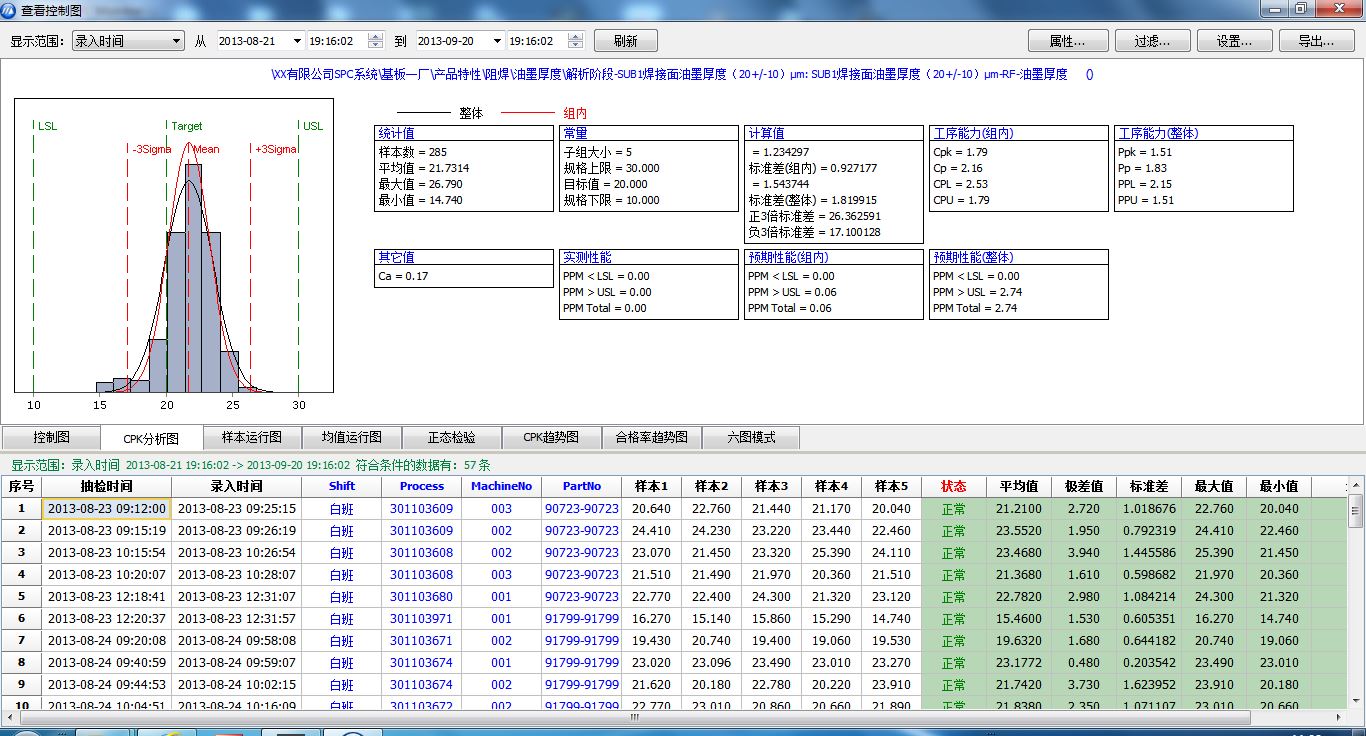Select 抽检时间 cell 2013-08-24 09:20:08
The height and width of the screenshot is (736, 1366).
coord(107,641)
